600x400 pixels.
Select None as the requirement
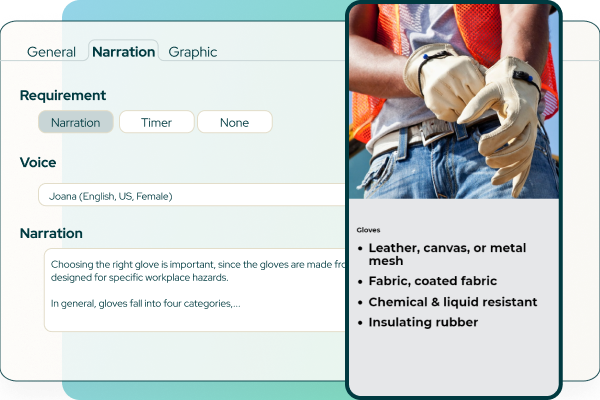coord(234,122)
